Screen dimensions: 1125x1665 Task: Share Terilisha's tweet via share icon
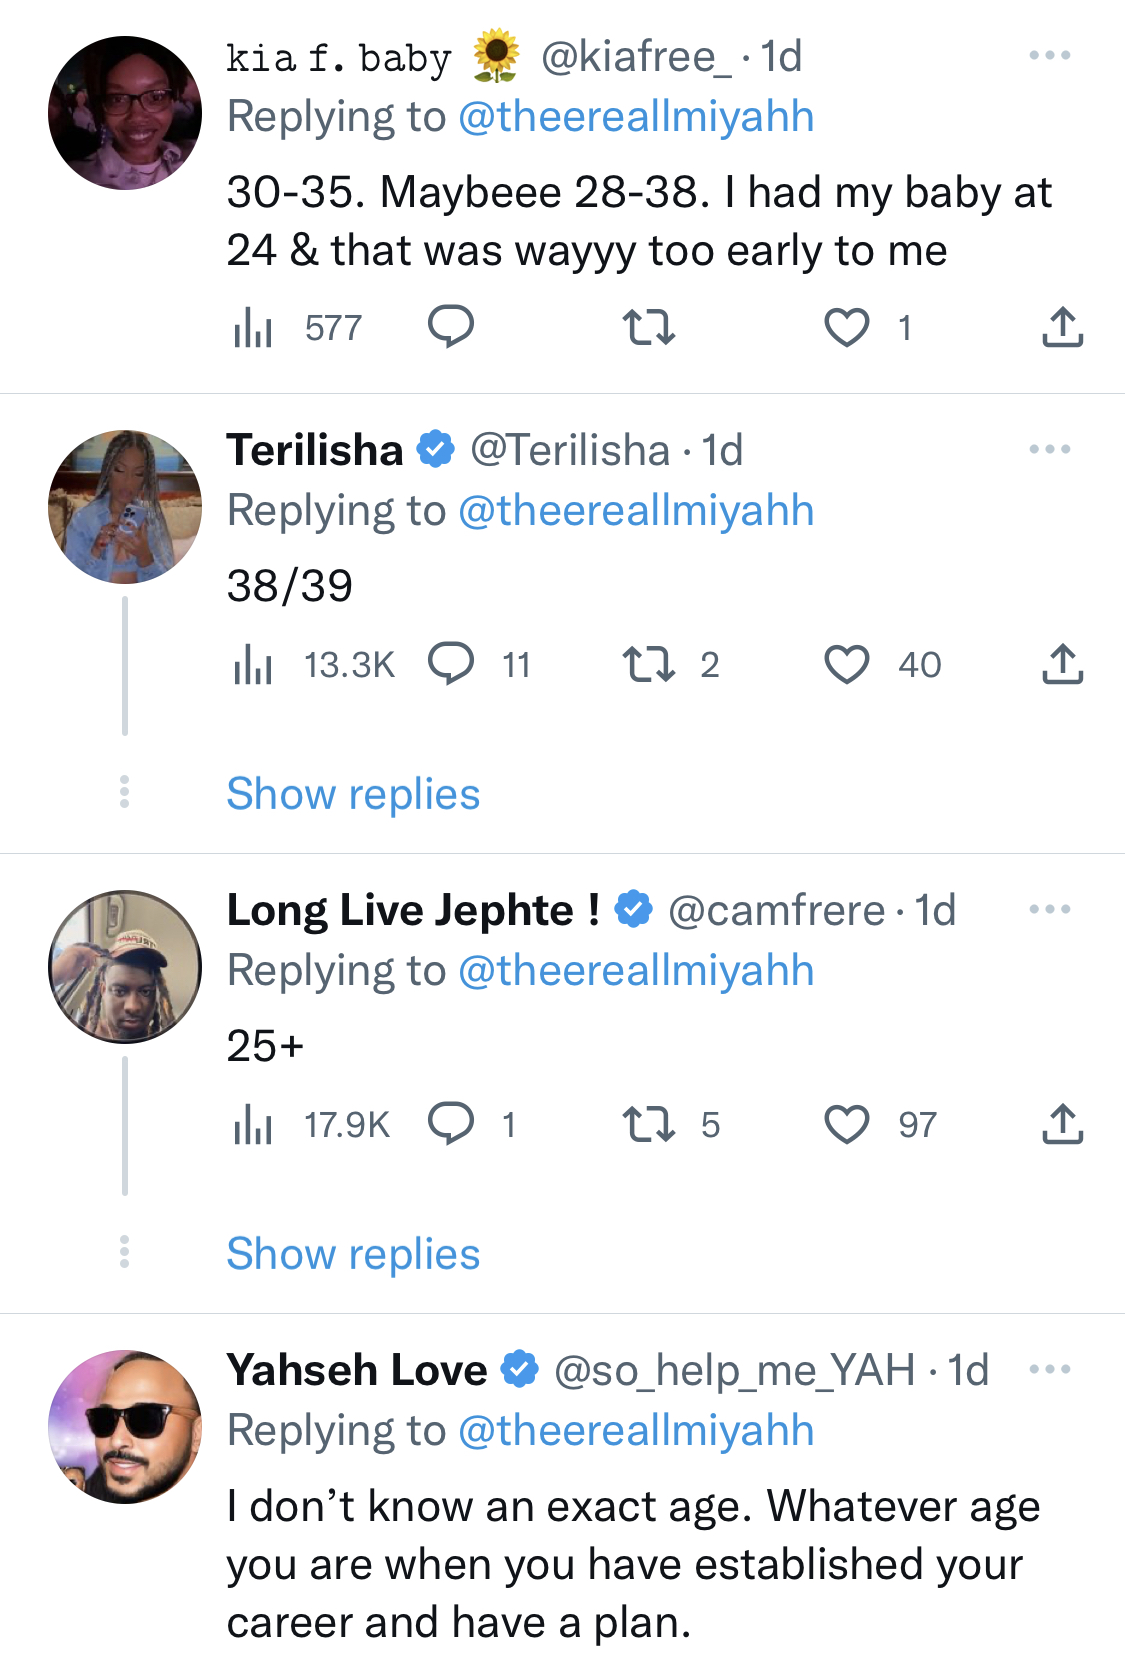coord(1063,664)
